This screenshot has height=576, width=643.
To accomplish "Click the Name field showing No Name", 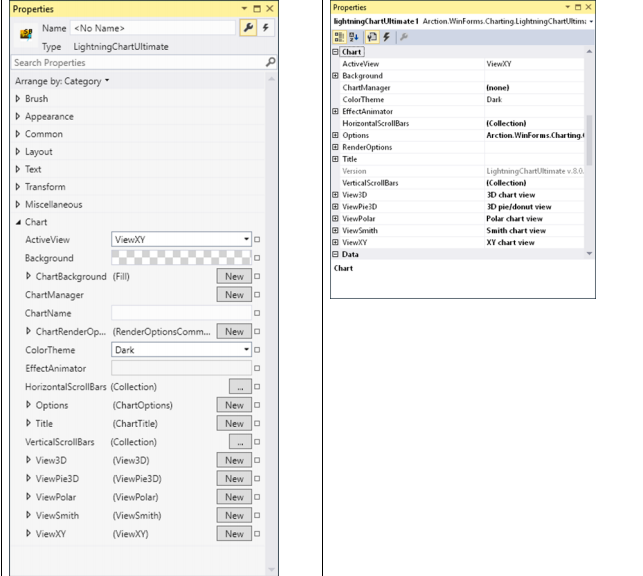I will pos(153,28).
